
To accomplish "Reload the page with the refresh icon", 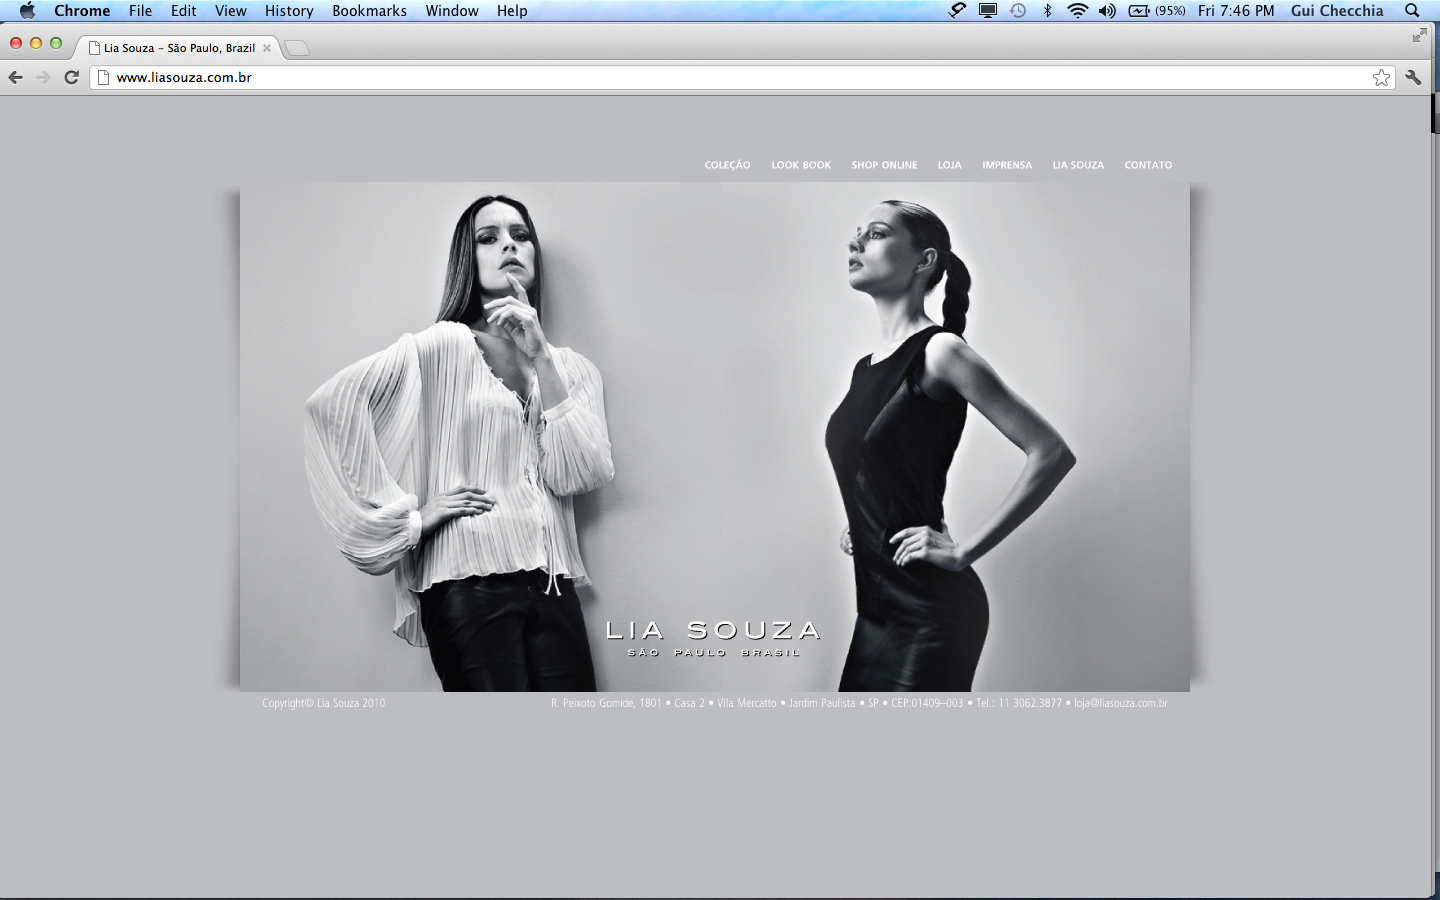I will (x=71, y=77).
